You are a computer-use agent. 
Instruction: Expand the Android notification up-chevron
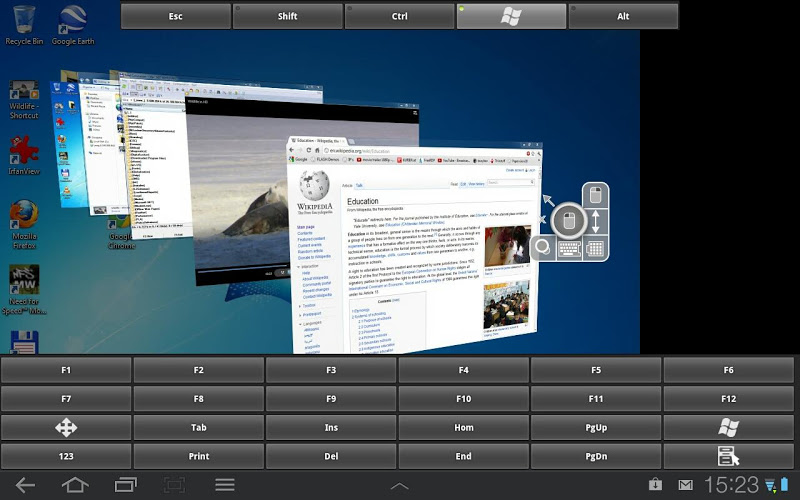pos(399,486)
